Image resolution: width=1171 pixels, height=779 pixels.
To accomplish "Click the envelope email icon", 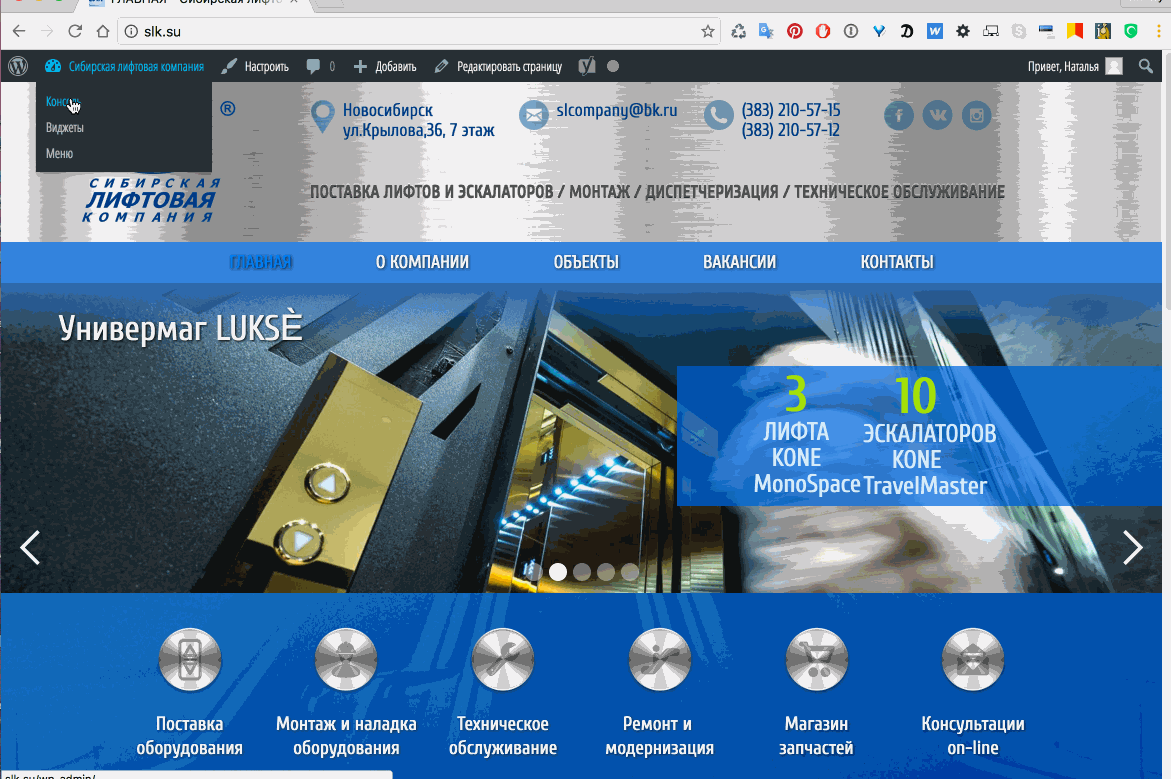I will [533, 115].
